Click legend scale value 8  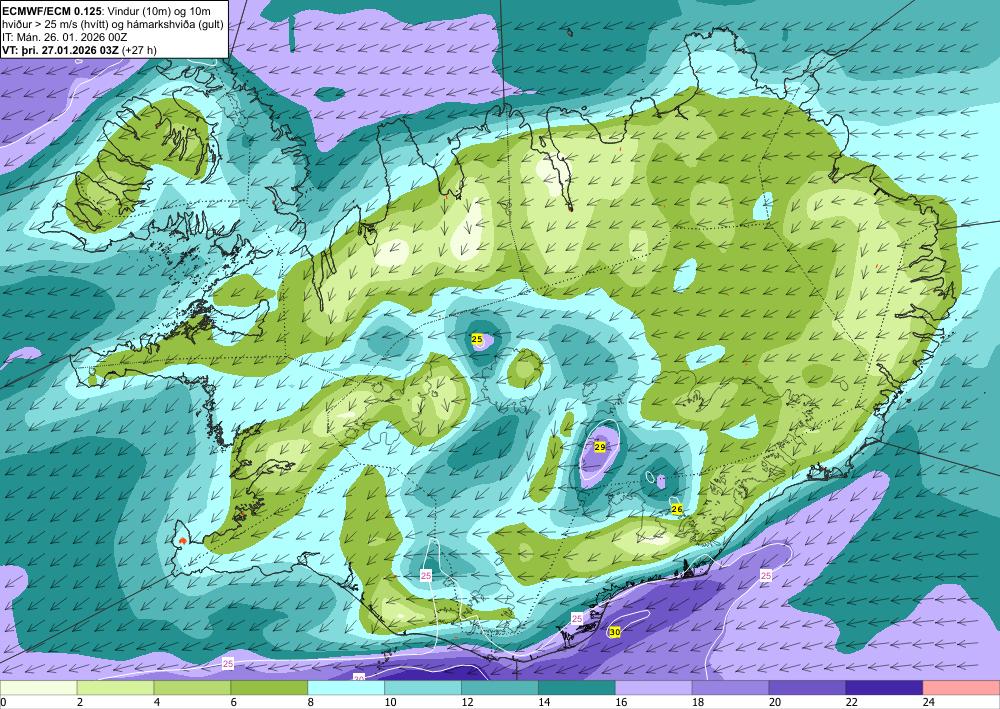coord(311,702)
